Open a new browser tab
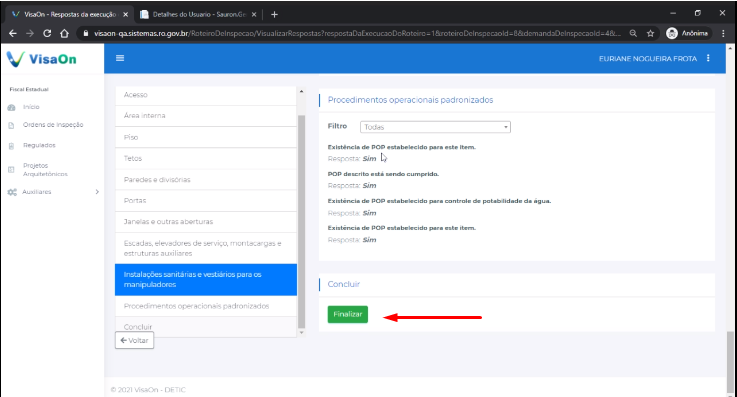The width and height of the screenshot is (737, 397). click(x=274, y=15)
